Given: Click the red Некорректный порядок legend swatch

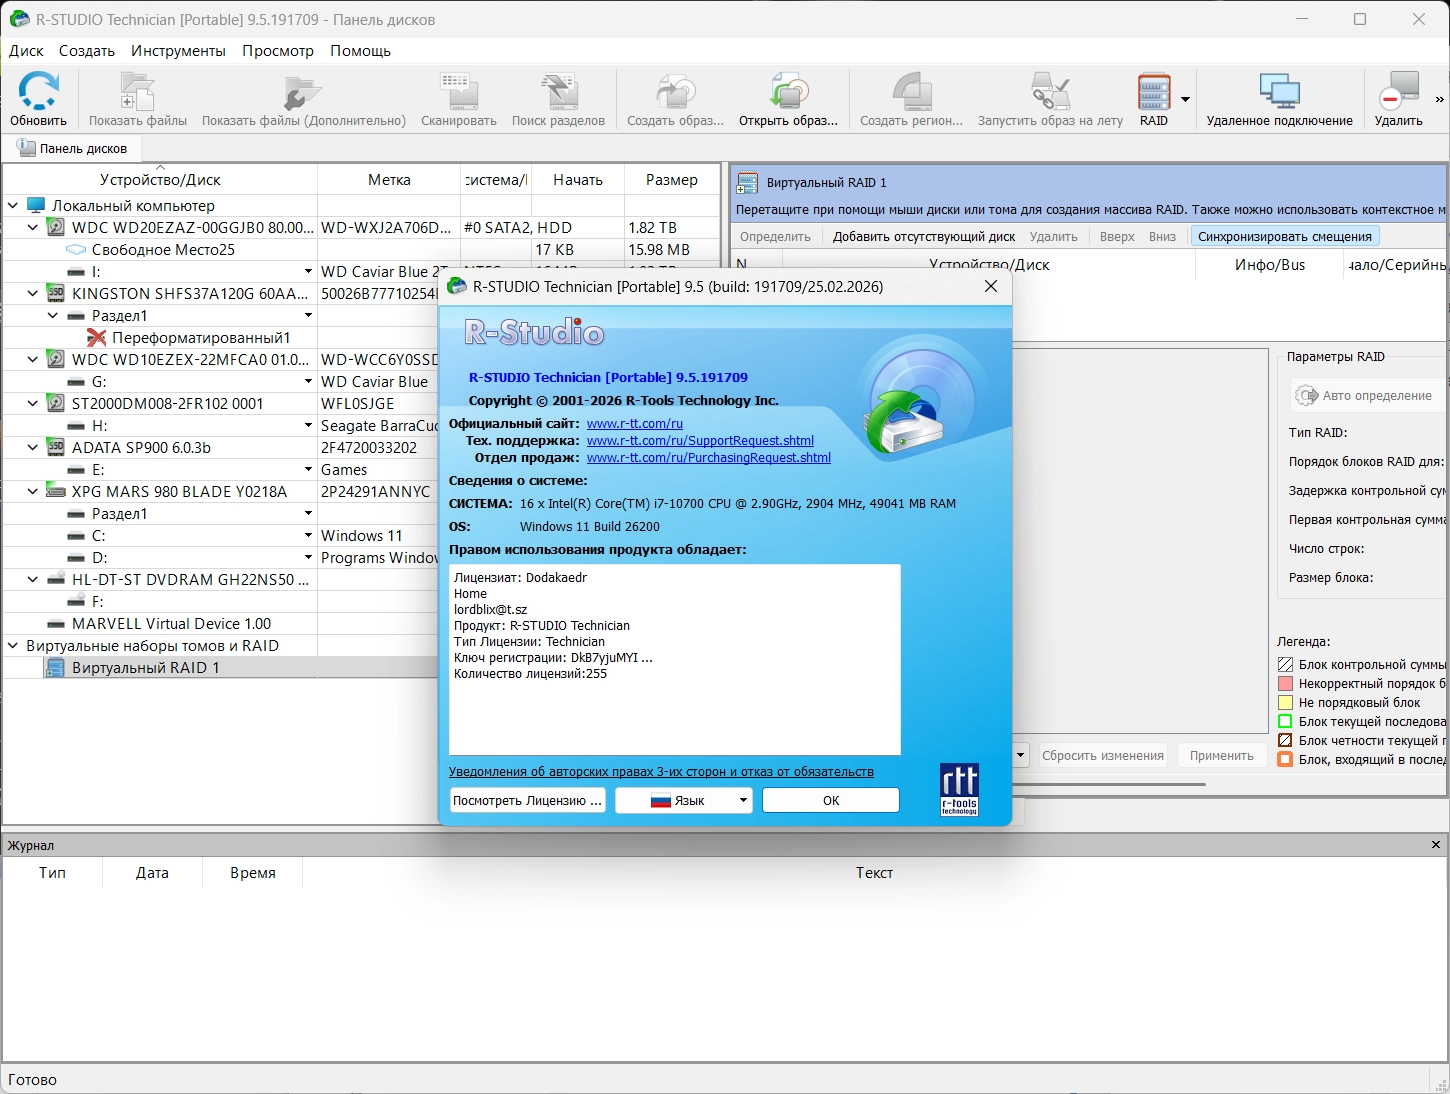Looking at the screenshot, I should pos(1286,683).
